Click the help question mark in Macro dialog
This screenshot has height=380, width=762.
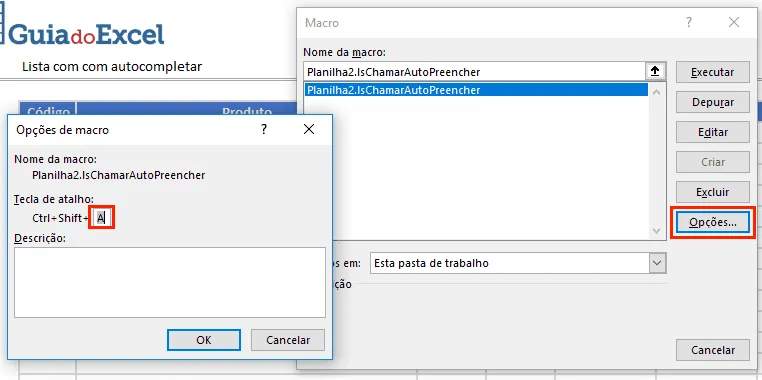click(689, 22)
